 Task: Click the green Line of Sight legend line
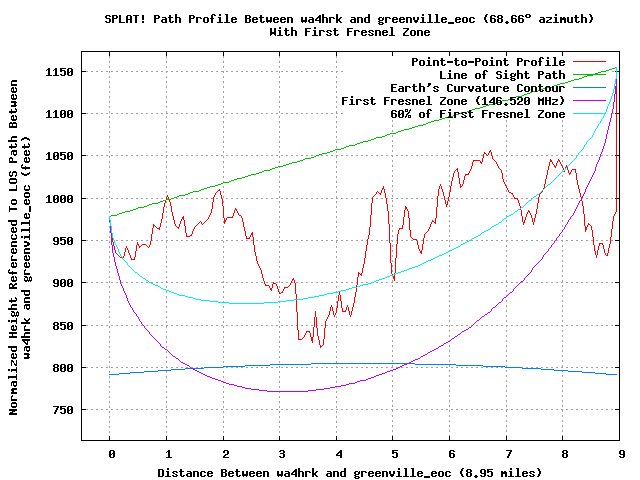(590, 75)
